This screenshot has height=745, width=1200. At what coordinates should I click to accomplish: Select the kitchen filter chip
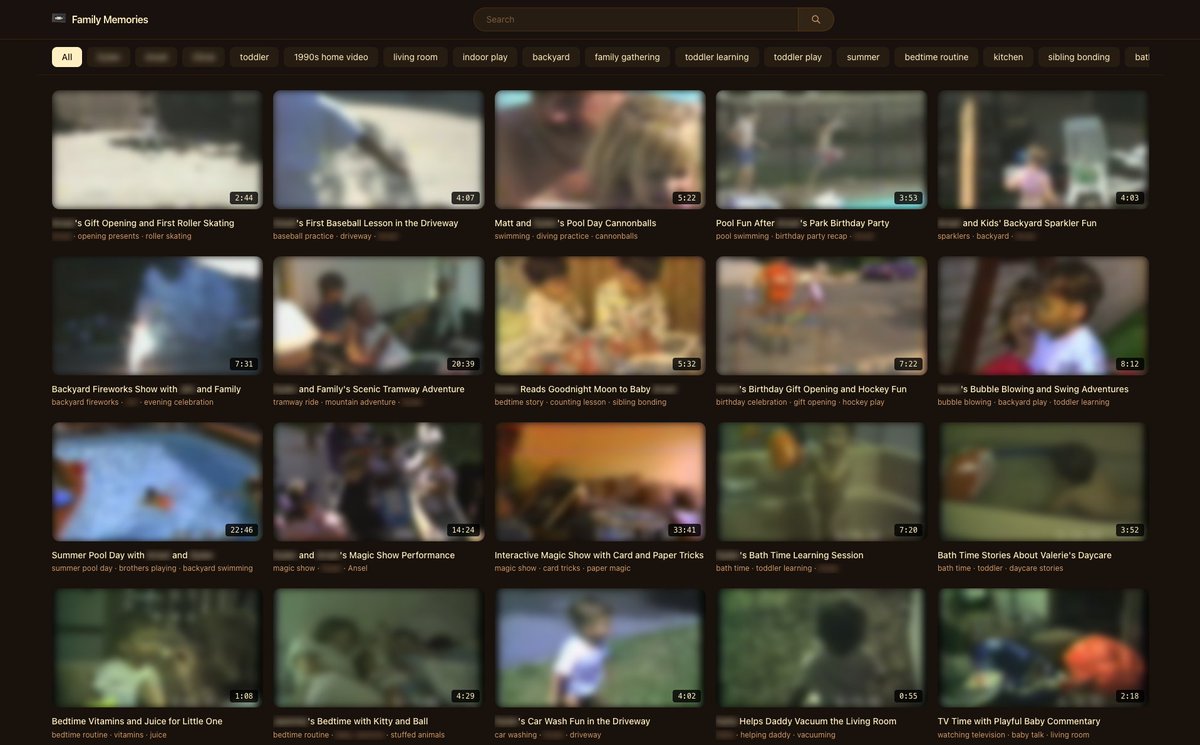[x=1008, y=57]
